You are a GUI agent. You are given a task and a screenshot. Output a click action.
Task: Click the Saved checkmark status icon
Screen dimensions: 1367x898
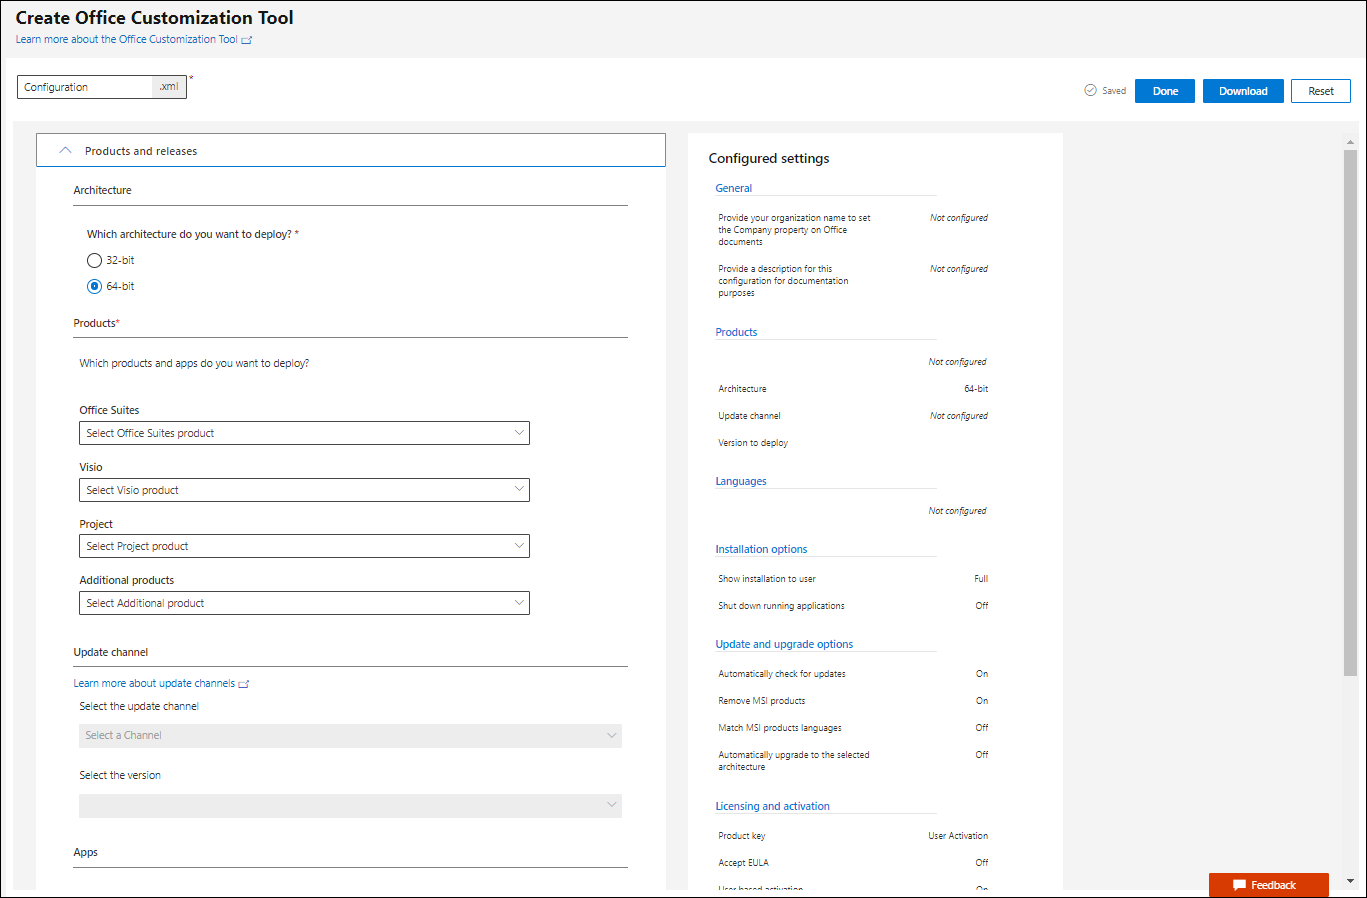(1090, 90)
